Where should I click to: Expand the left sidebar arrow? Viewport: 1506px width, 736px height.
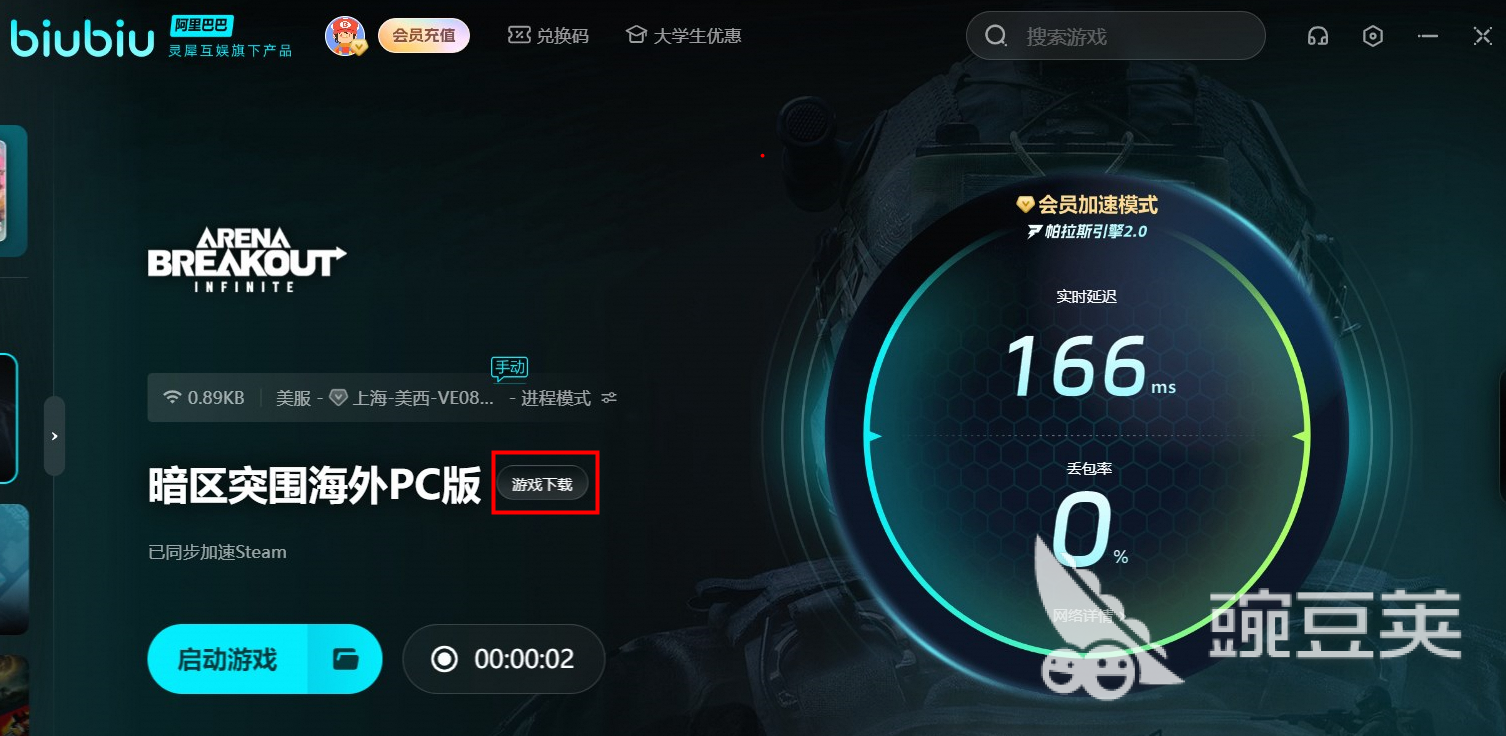coord(54,436)
